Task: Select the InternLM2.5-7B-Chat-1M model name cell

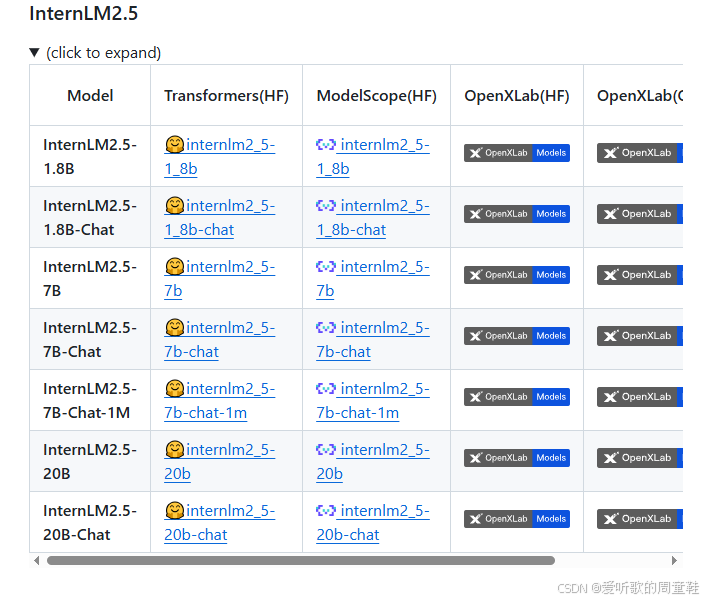Action: [x=90, y=400]
